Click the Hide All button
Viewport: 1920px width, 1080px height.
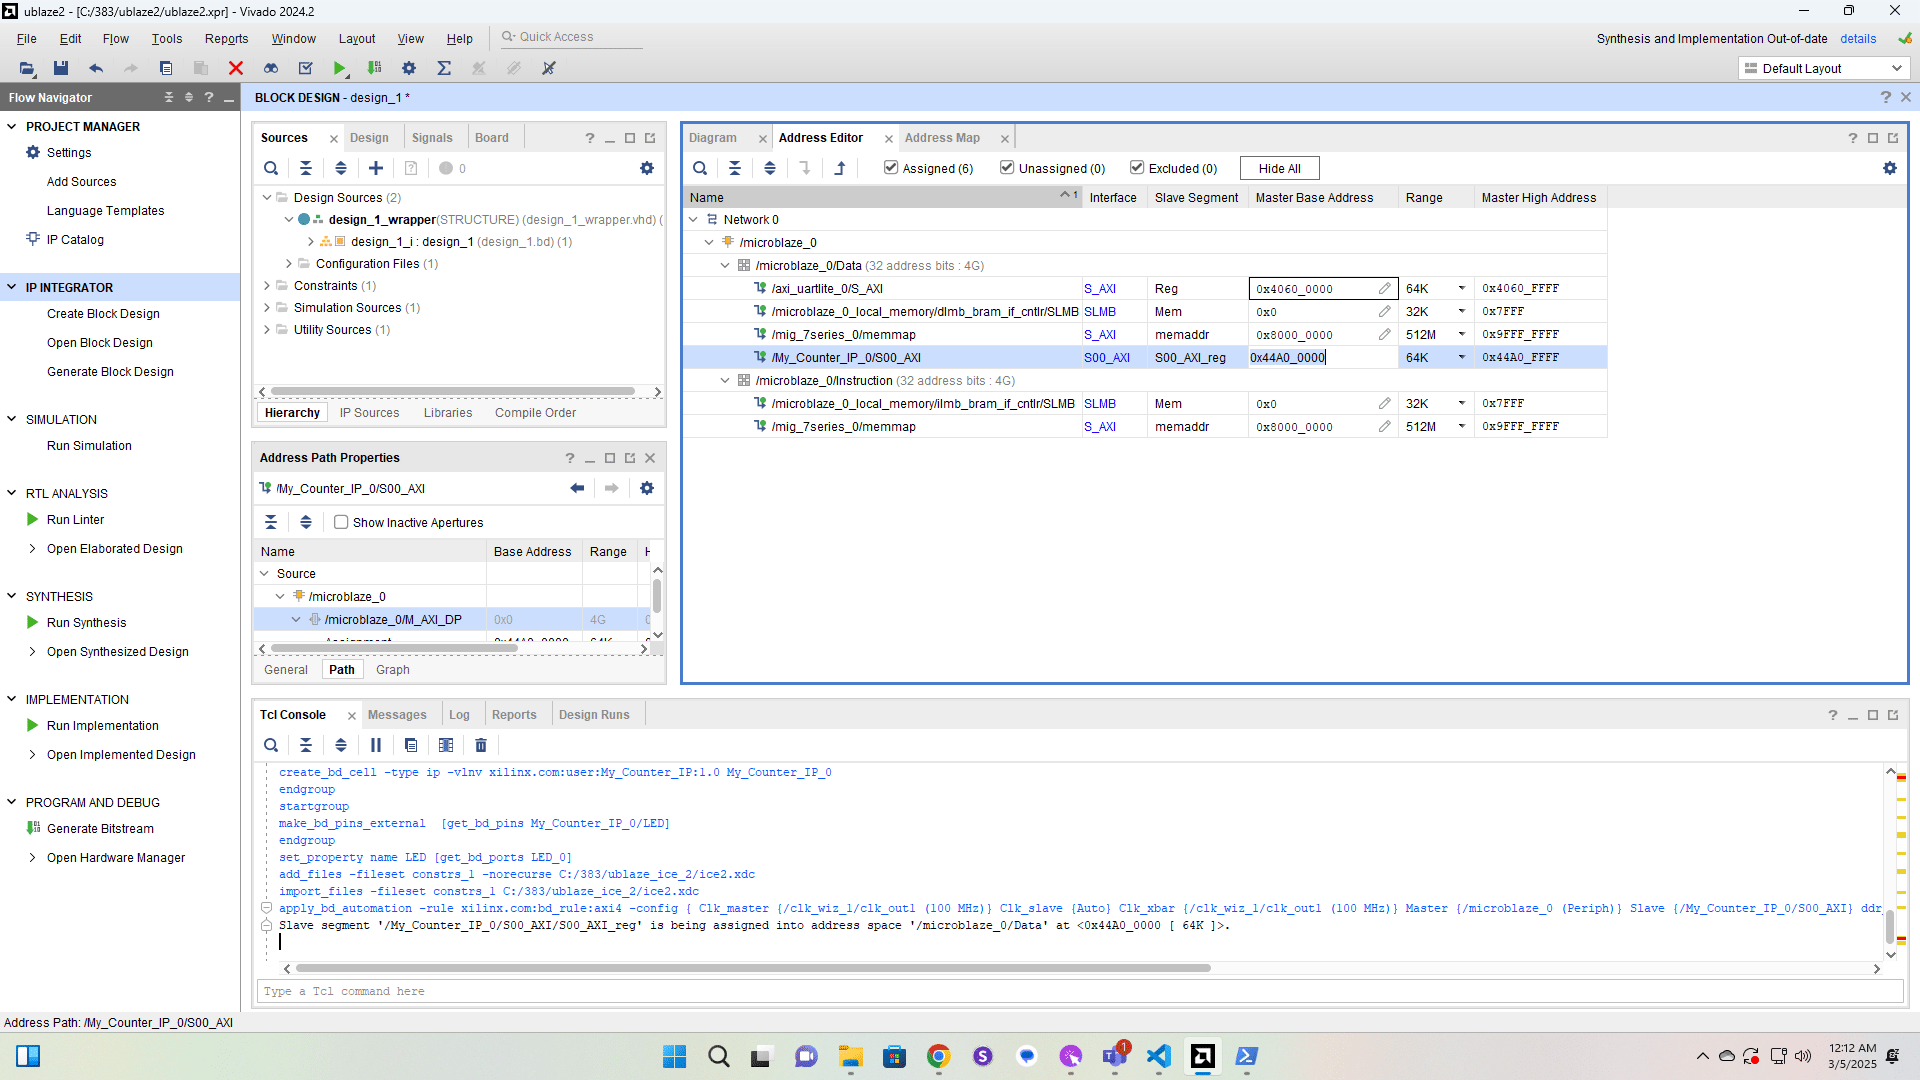click(x=1279, y=168)
